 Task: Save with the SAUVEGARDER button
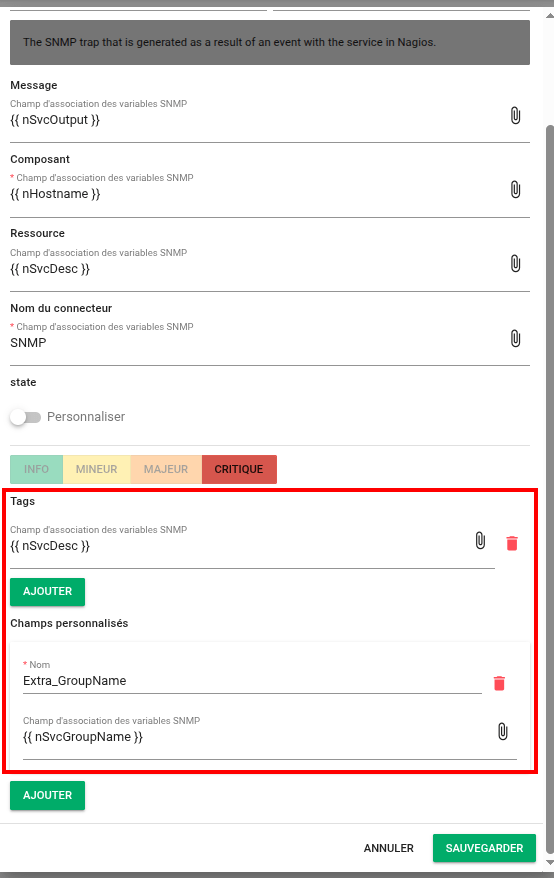(485, 848)
